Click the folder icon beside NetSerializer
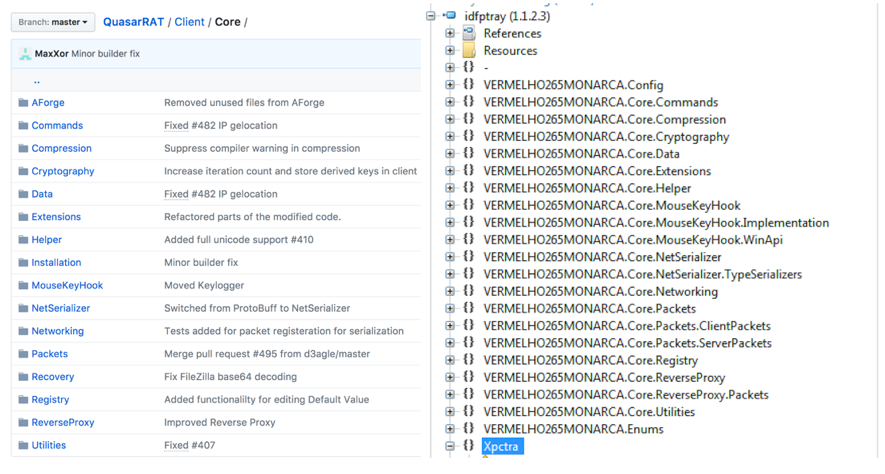 [23, 308]
